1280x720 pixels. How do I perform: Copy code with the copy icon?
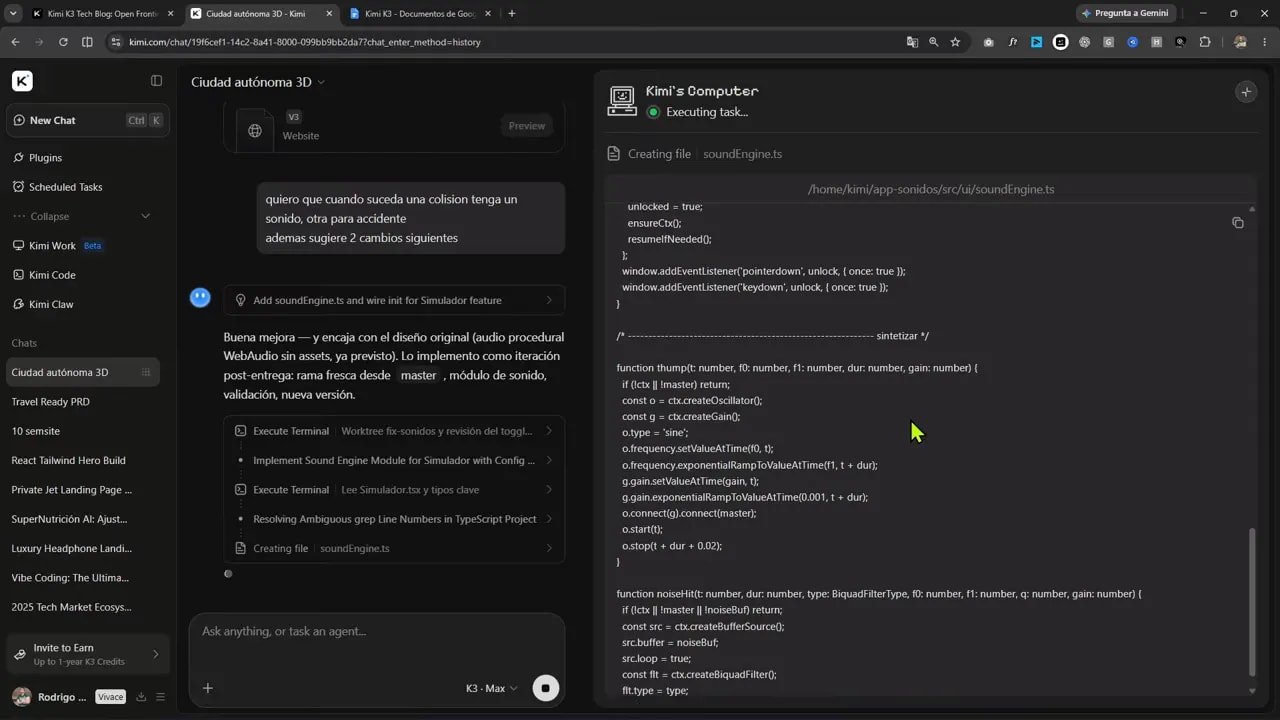tap(1237, 223)
